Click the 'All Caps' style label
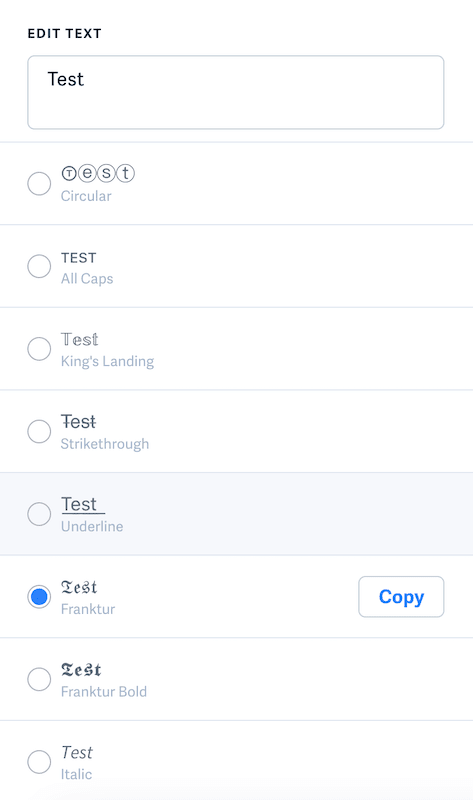This screenshot has height=800, width=473. [87, 279]
